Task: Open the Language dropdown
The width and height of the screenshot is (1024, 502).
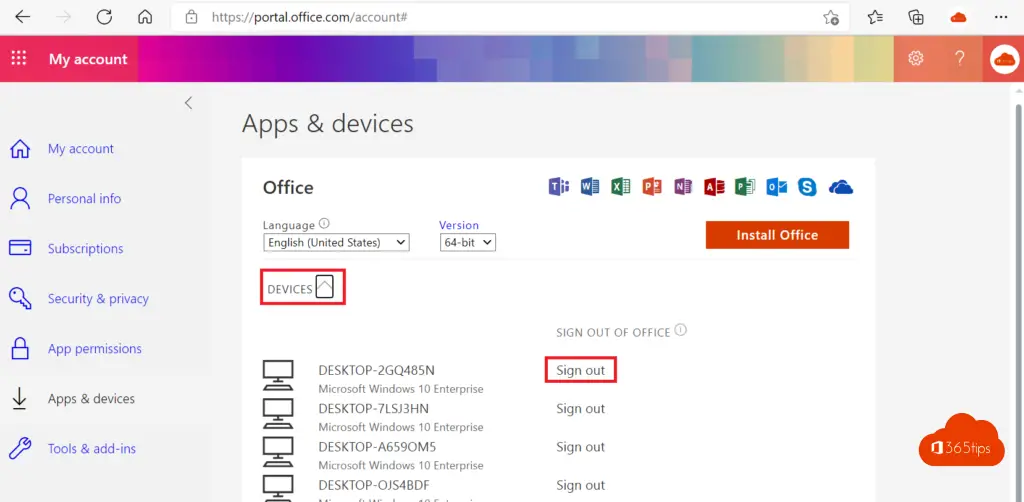Action: tap(336, 243)
